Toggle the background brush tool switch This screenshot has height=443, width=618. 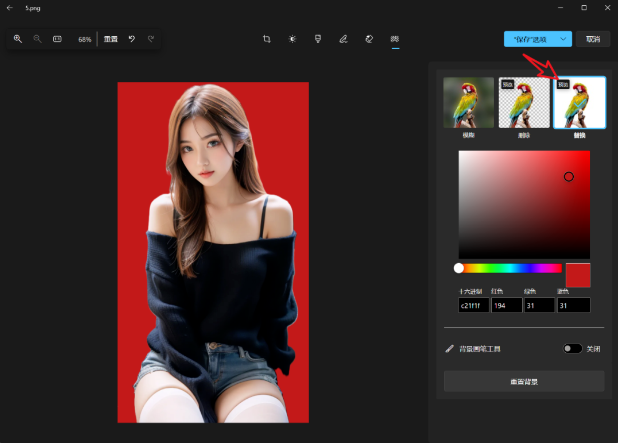(x=572, y=349)
